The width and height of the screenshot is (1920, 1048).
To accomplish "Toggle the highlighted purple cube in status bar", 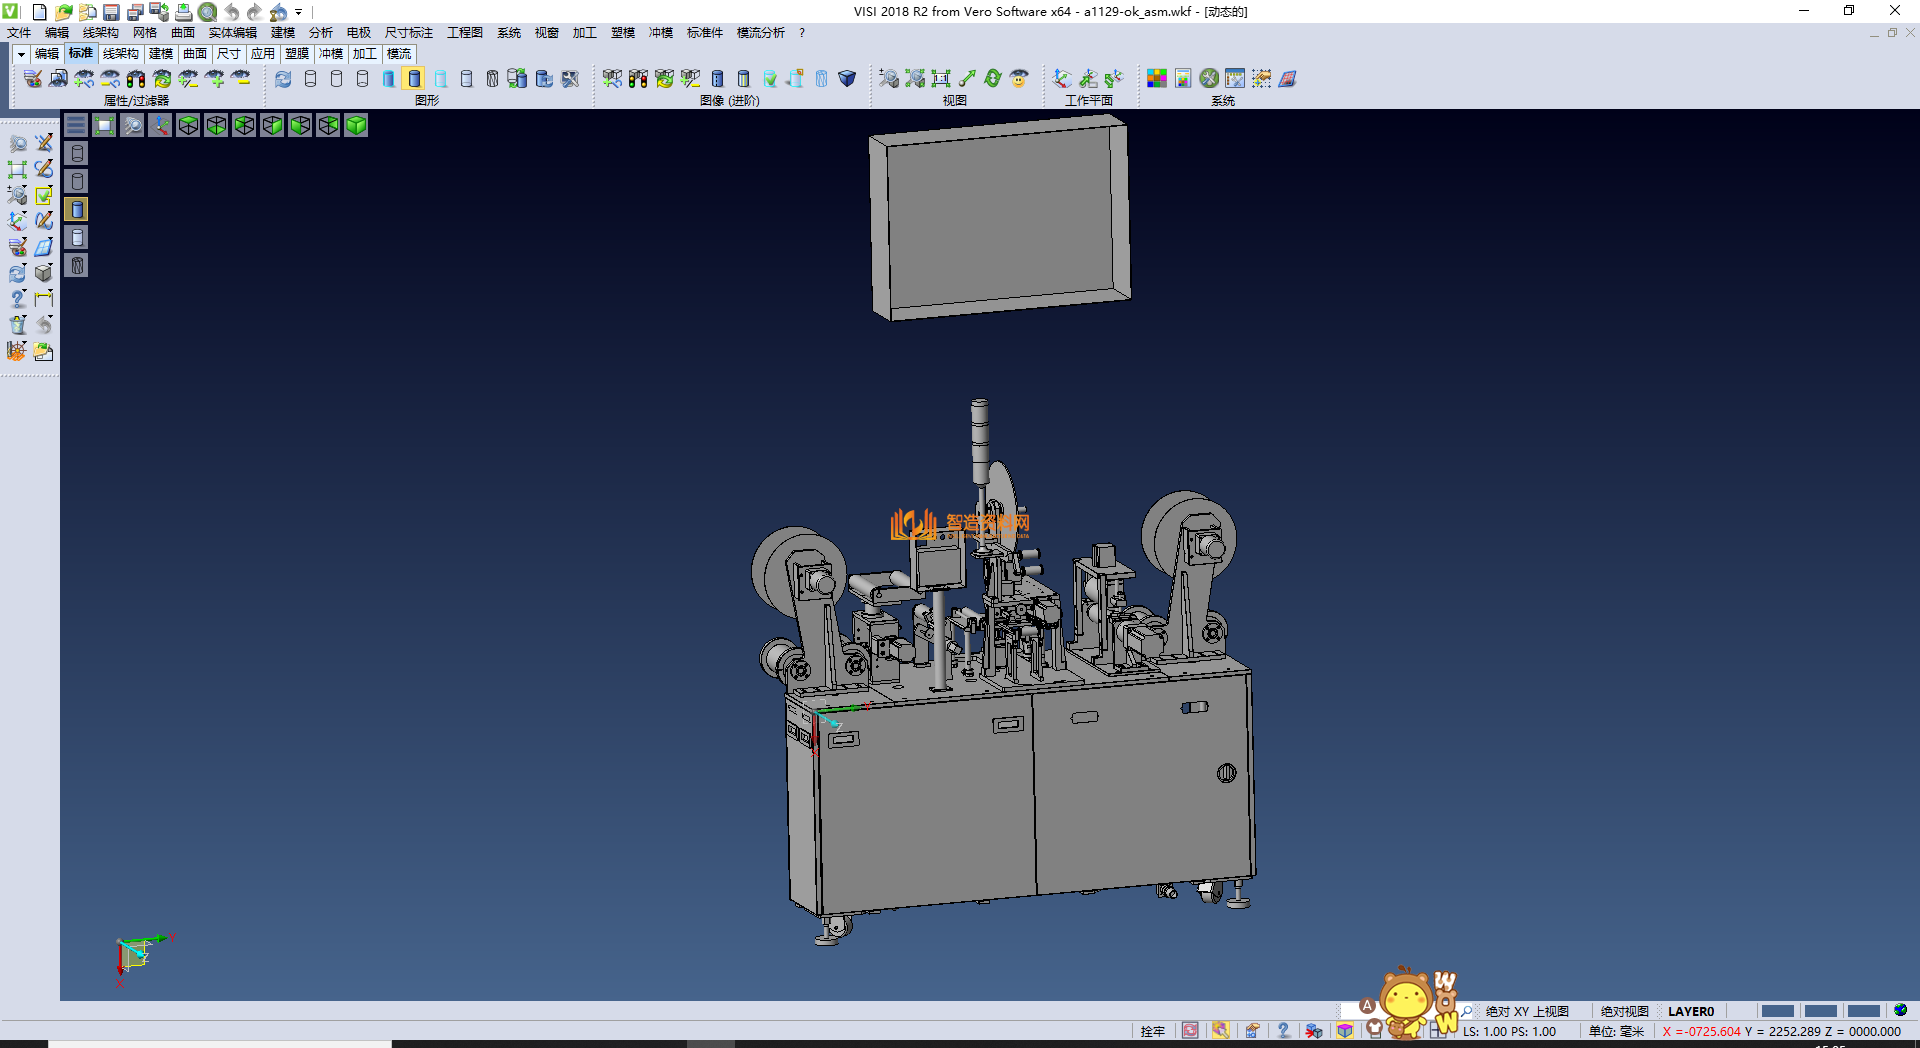I will pos(1345,1031).
